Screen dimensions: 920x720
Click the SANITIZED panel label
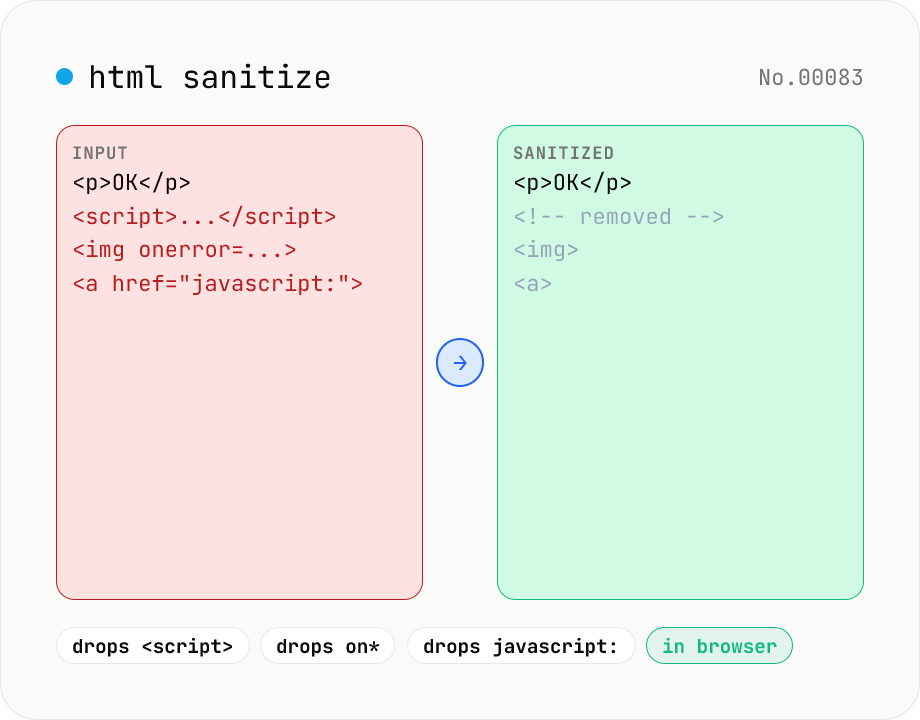(564, 153)
